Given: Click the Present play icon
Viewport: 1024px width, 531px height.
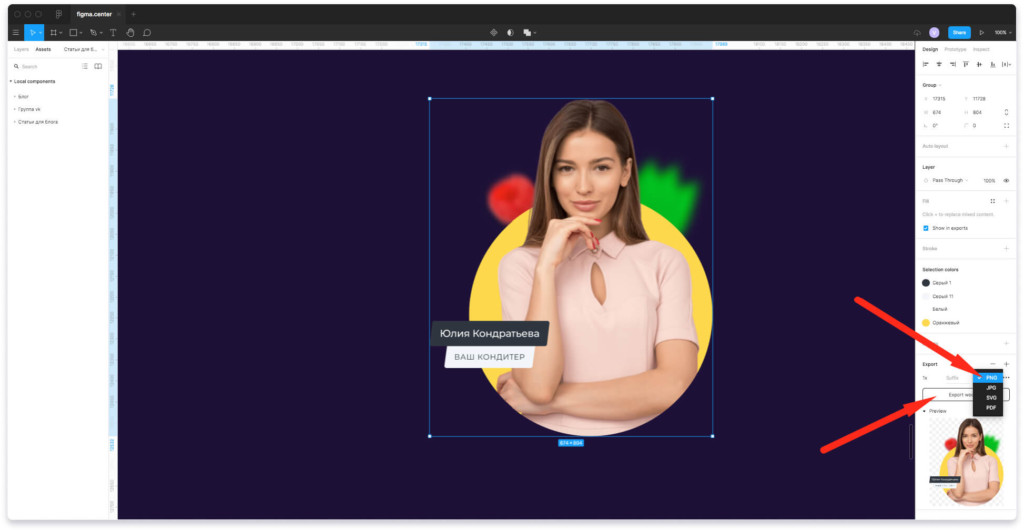Looking at the screenshot, I should tap(981, 32).
